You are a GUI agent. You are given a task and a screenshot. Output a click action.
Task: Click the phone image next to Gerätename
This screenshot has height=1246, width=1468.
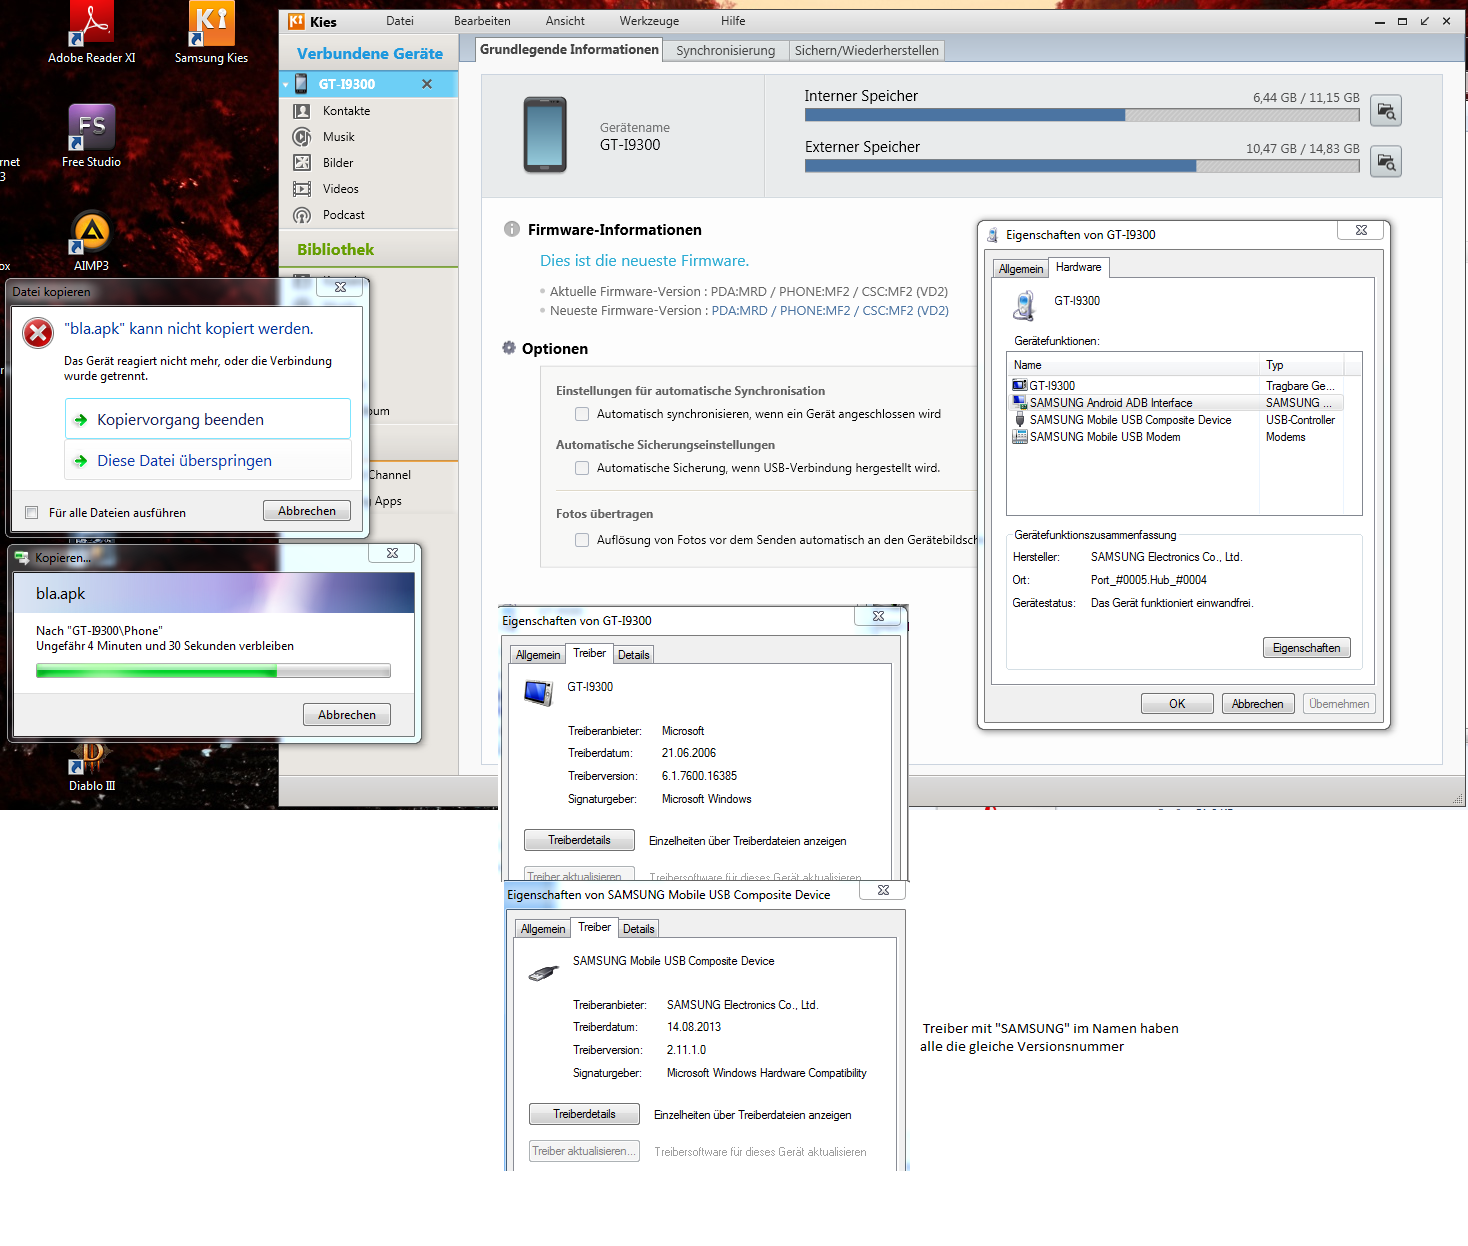[545, 134]
